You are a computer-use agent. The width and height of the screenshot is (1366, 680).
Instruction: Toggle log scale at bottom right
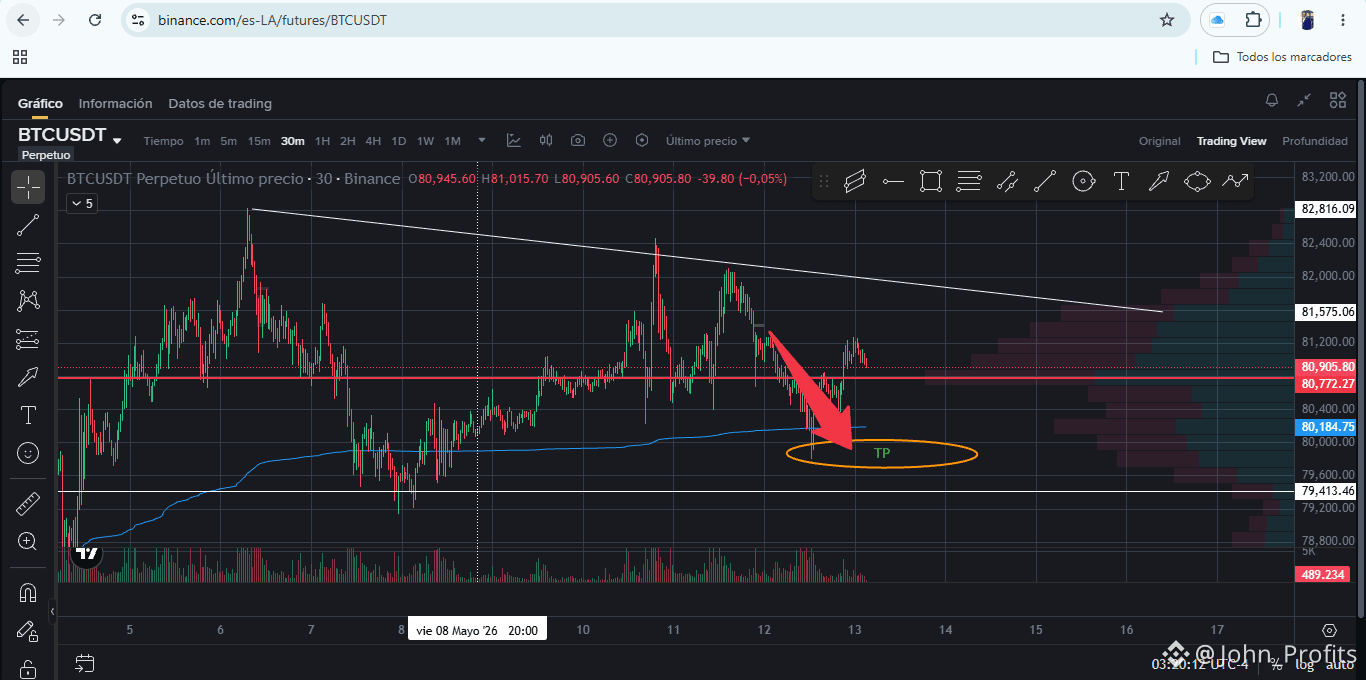click(x=1306, y=663)
